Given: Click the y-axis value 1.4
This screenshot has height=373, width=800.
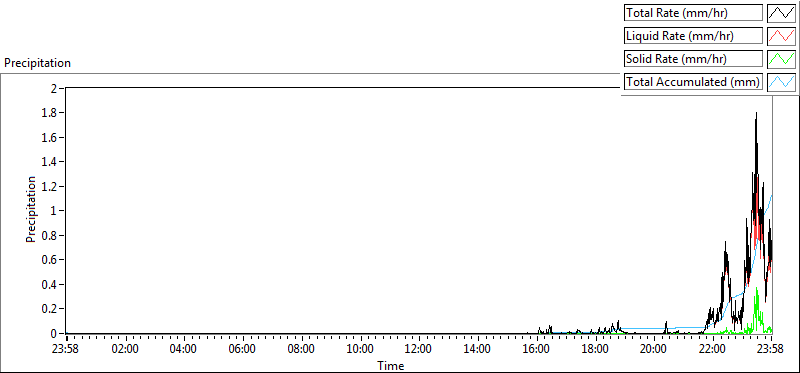Looking at the screenshot, I should (49, 162).
